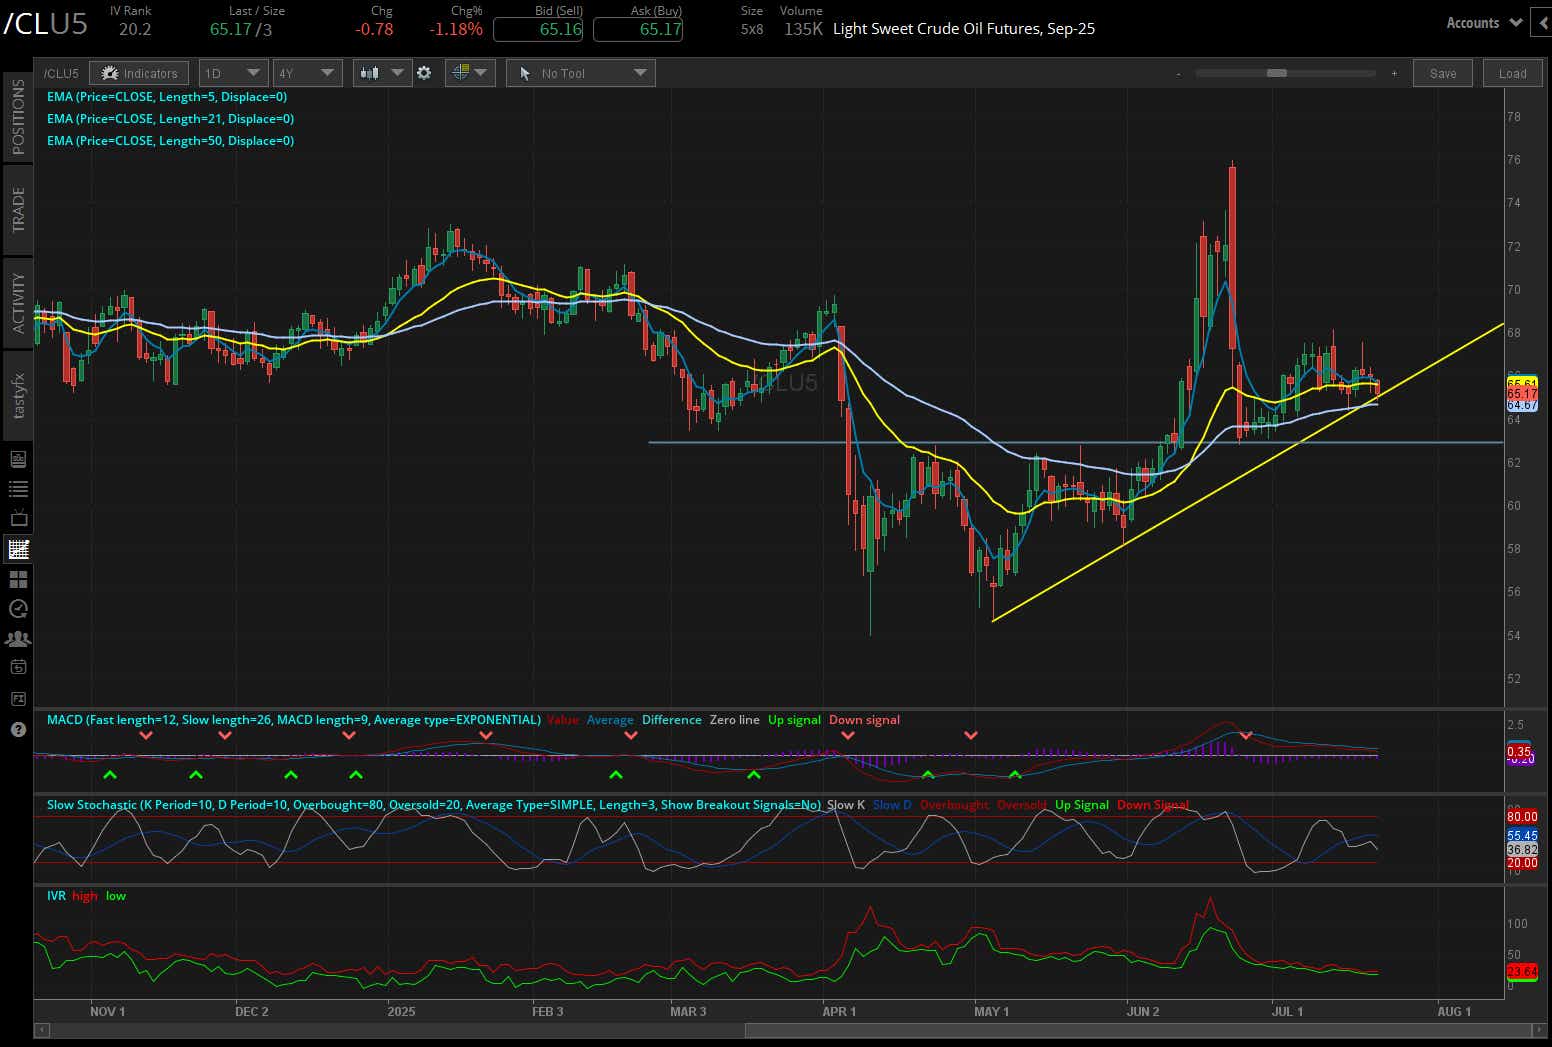Image resolution: width=1552 pixels, height=1047 pixels.
Task: Select the grid dashboard icon in sidebar
Action: tap(18, 578)
